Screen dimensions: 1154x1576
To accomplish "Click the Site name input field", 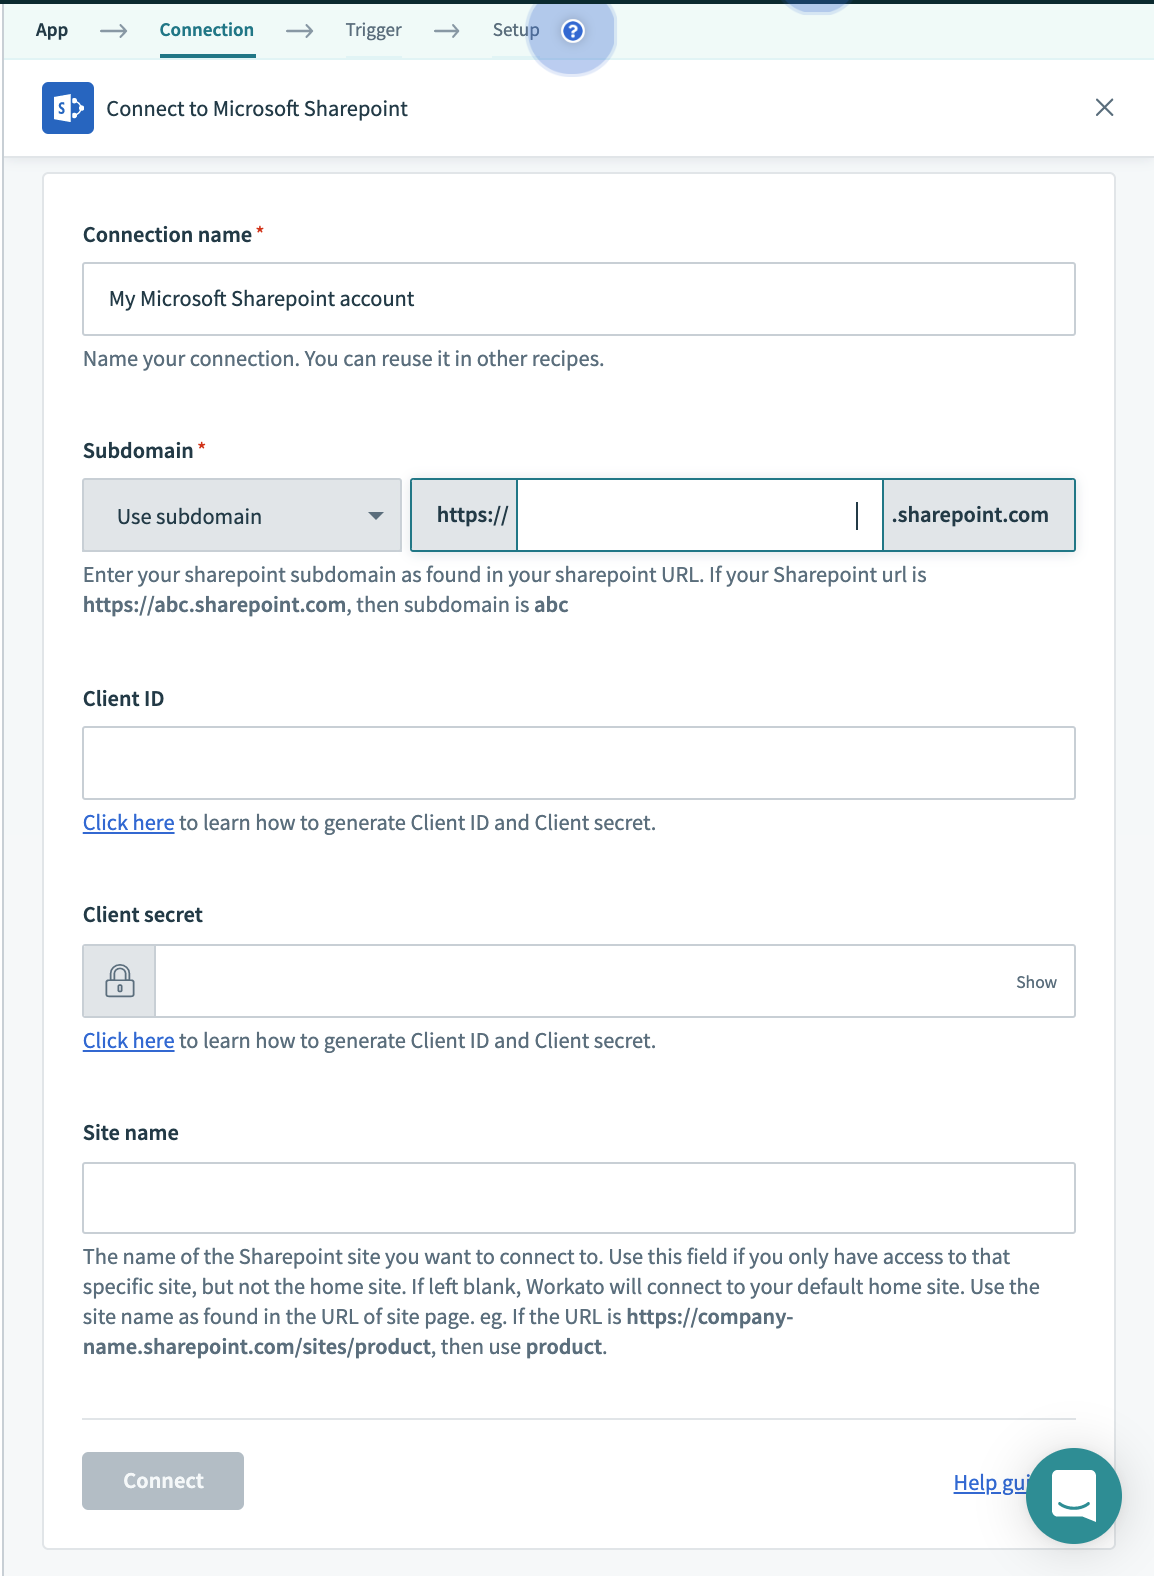I will 578,1198.
